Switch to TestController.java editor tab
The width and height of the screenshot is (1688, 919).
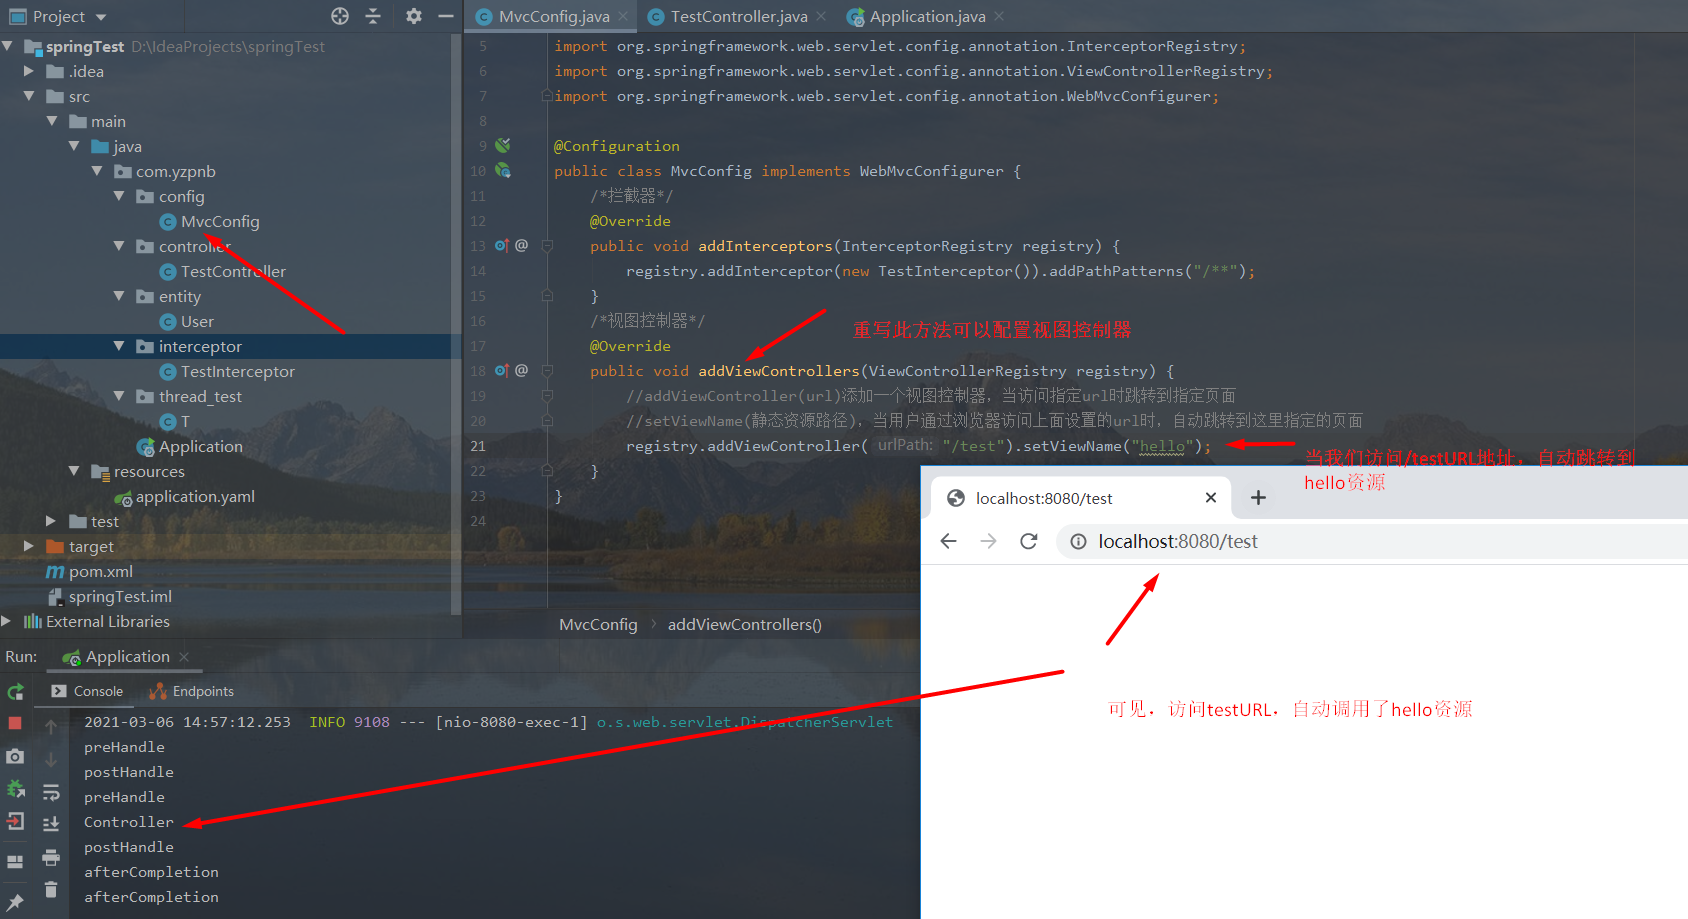coord(738,16)
